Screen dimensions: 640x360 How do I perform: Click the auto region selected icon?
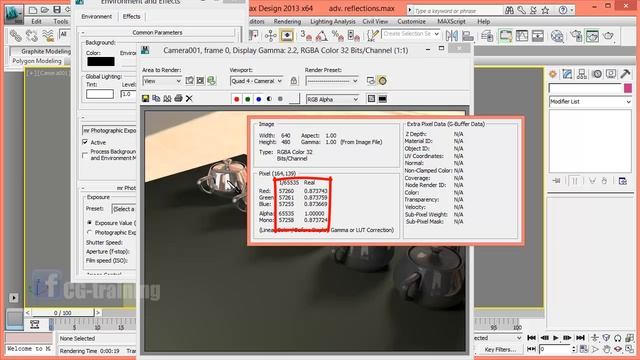tap(200, 81)
